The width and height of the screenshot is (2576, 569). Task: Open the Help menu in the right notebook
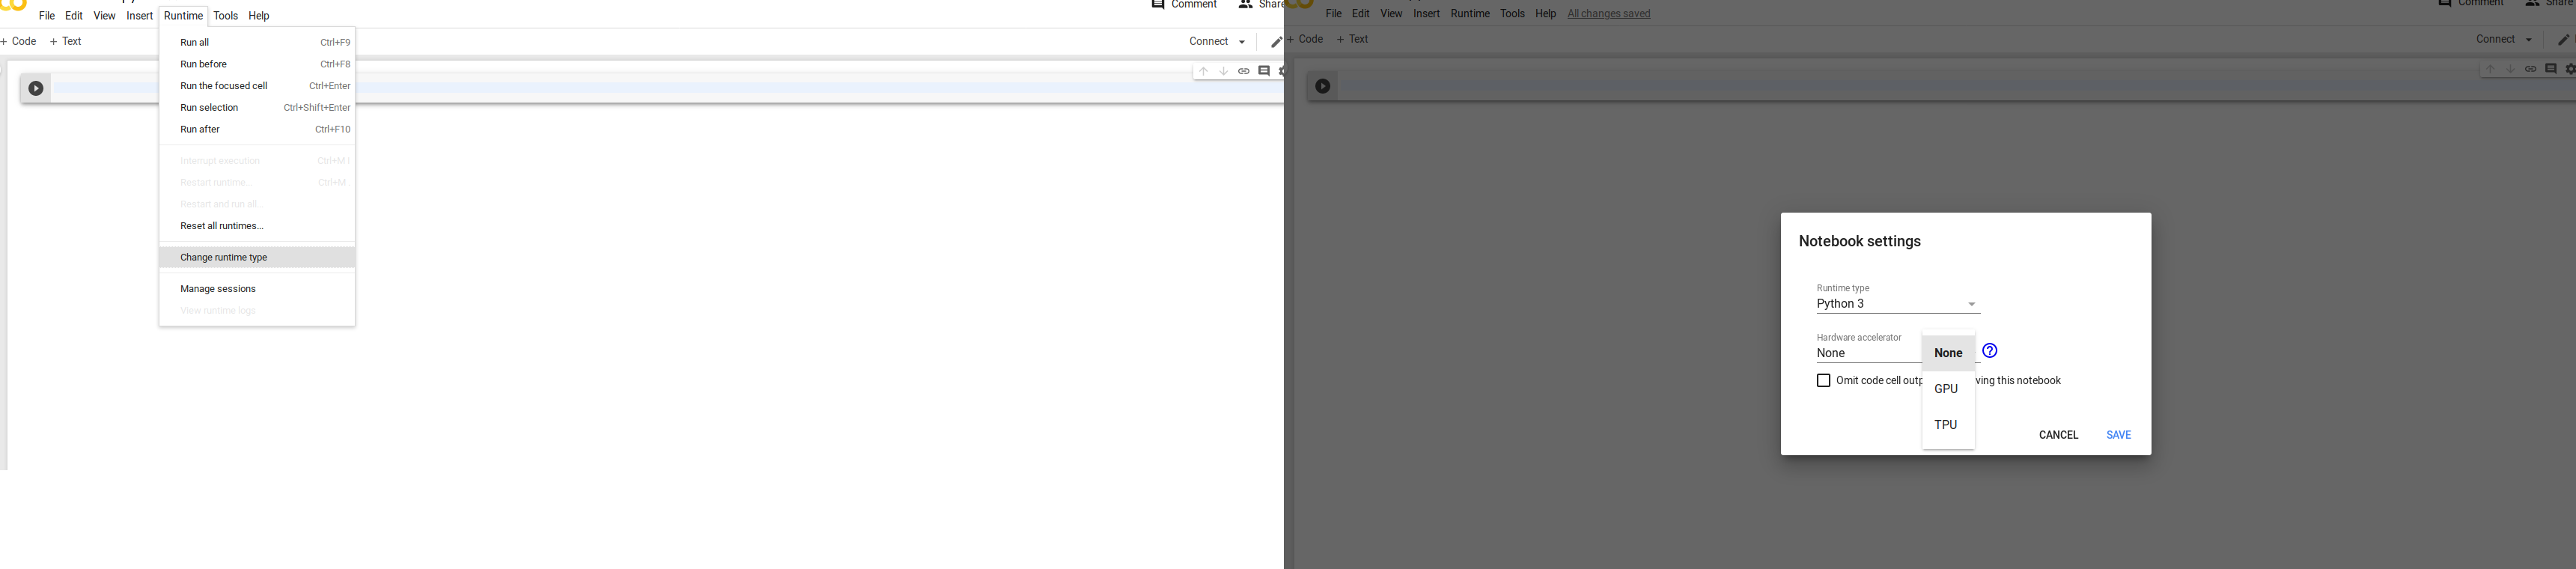(x=1546, y=14)
